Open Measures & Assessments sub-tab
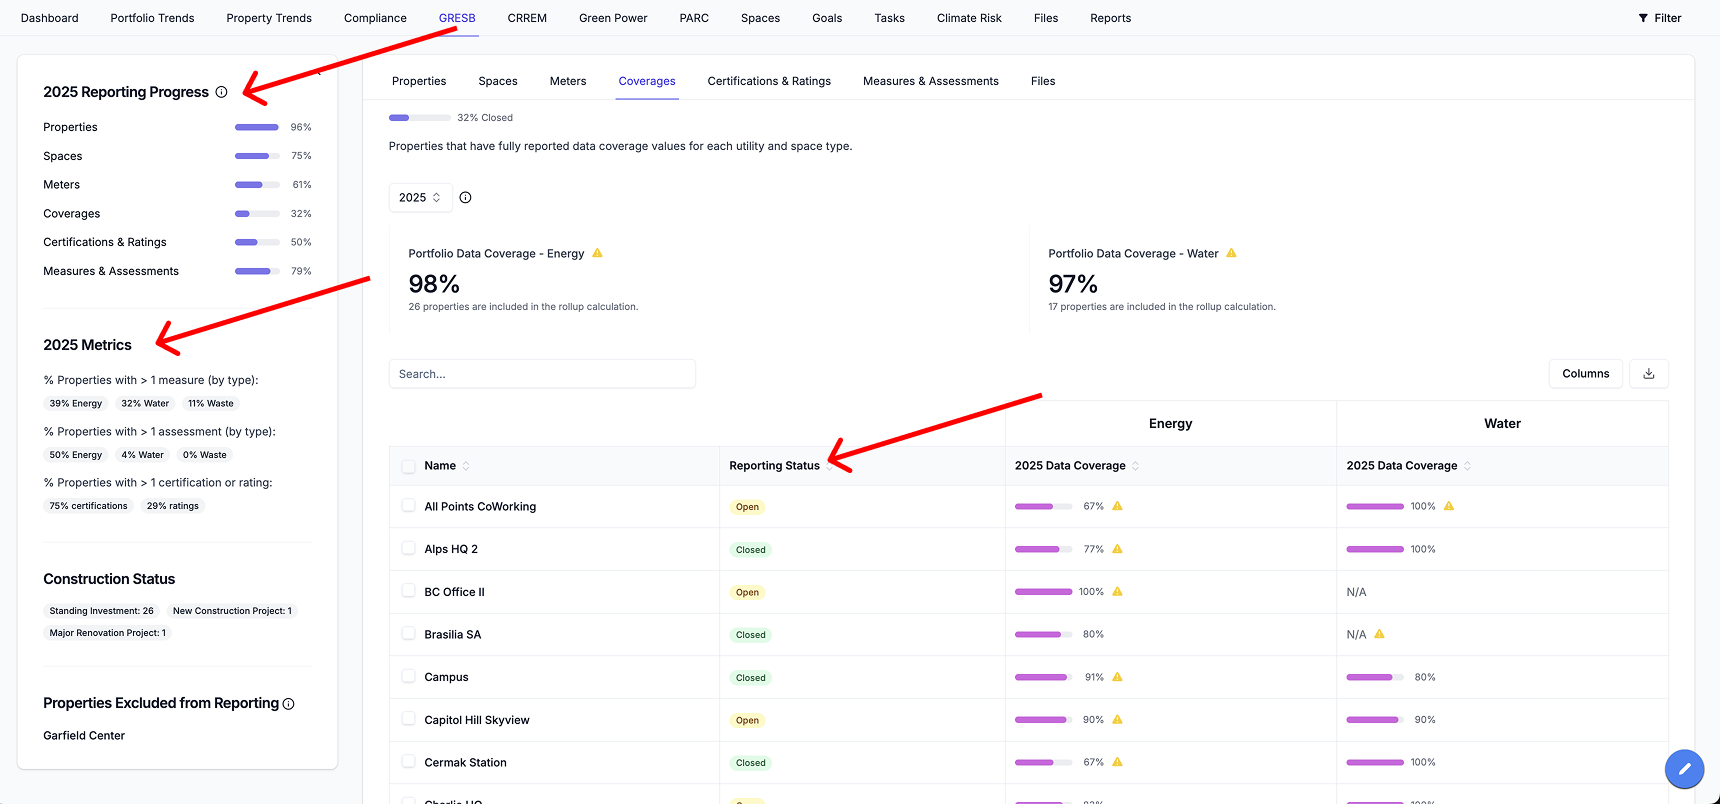This screenshot has width=1720, height=804. pos(931,81)
